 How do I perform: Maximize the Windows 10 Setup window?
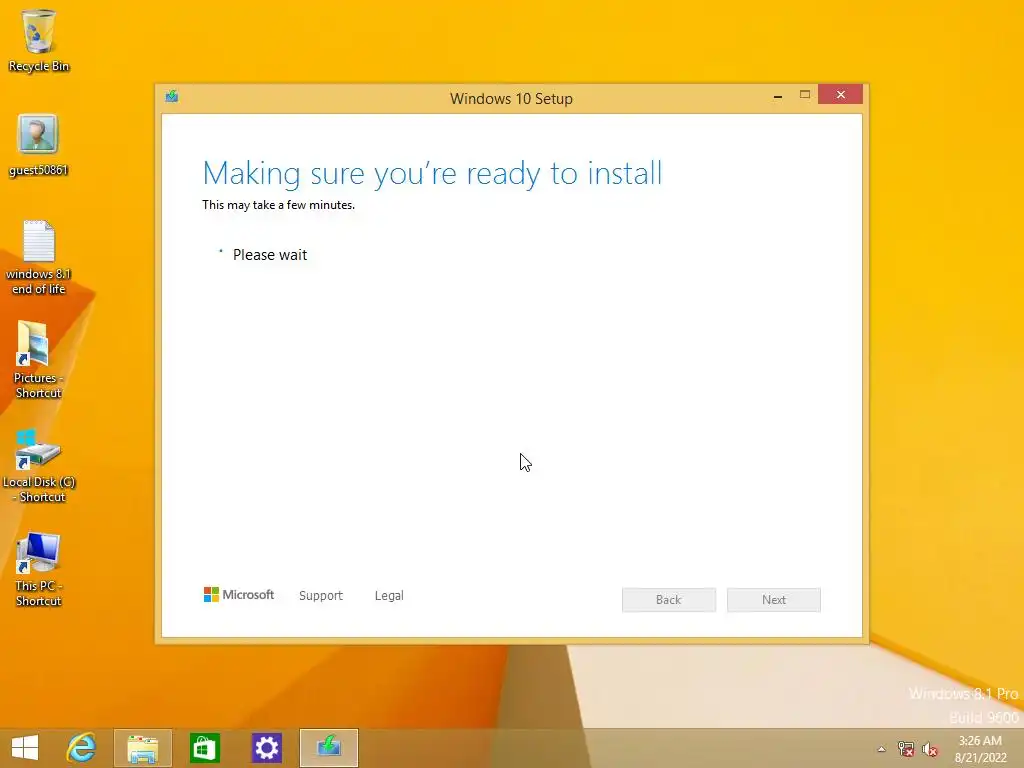pyautogui.click(x=805, y=95)
